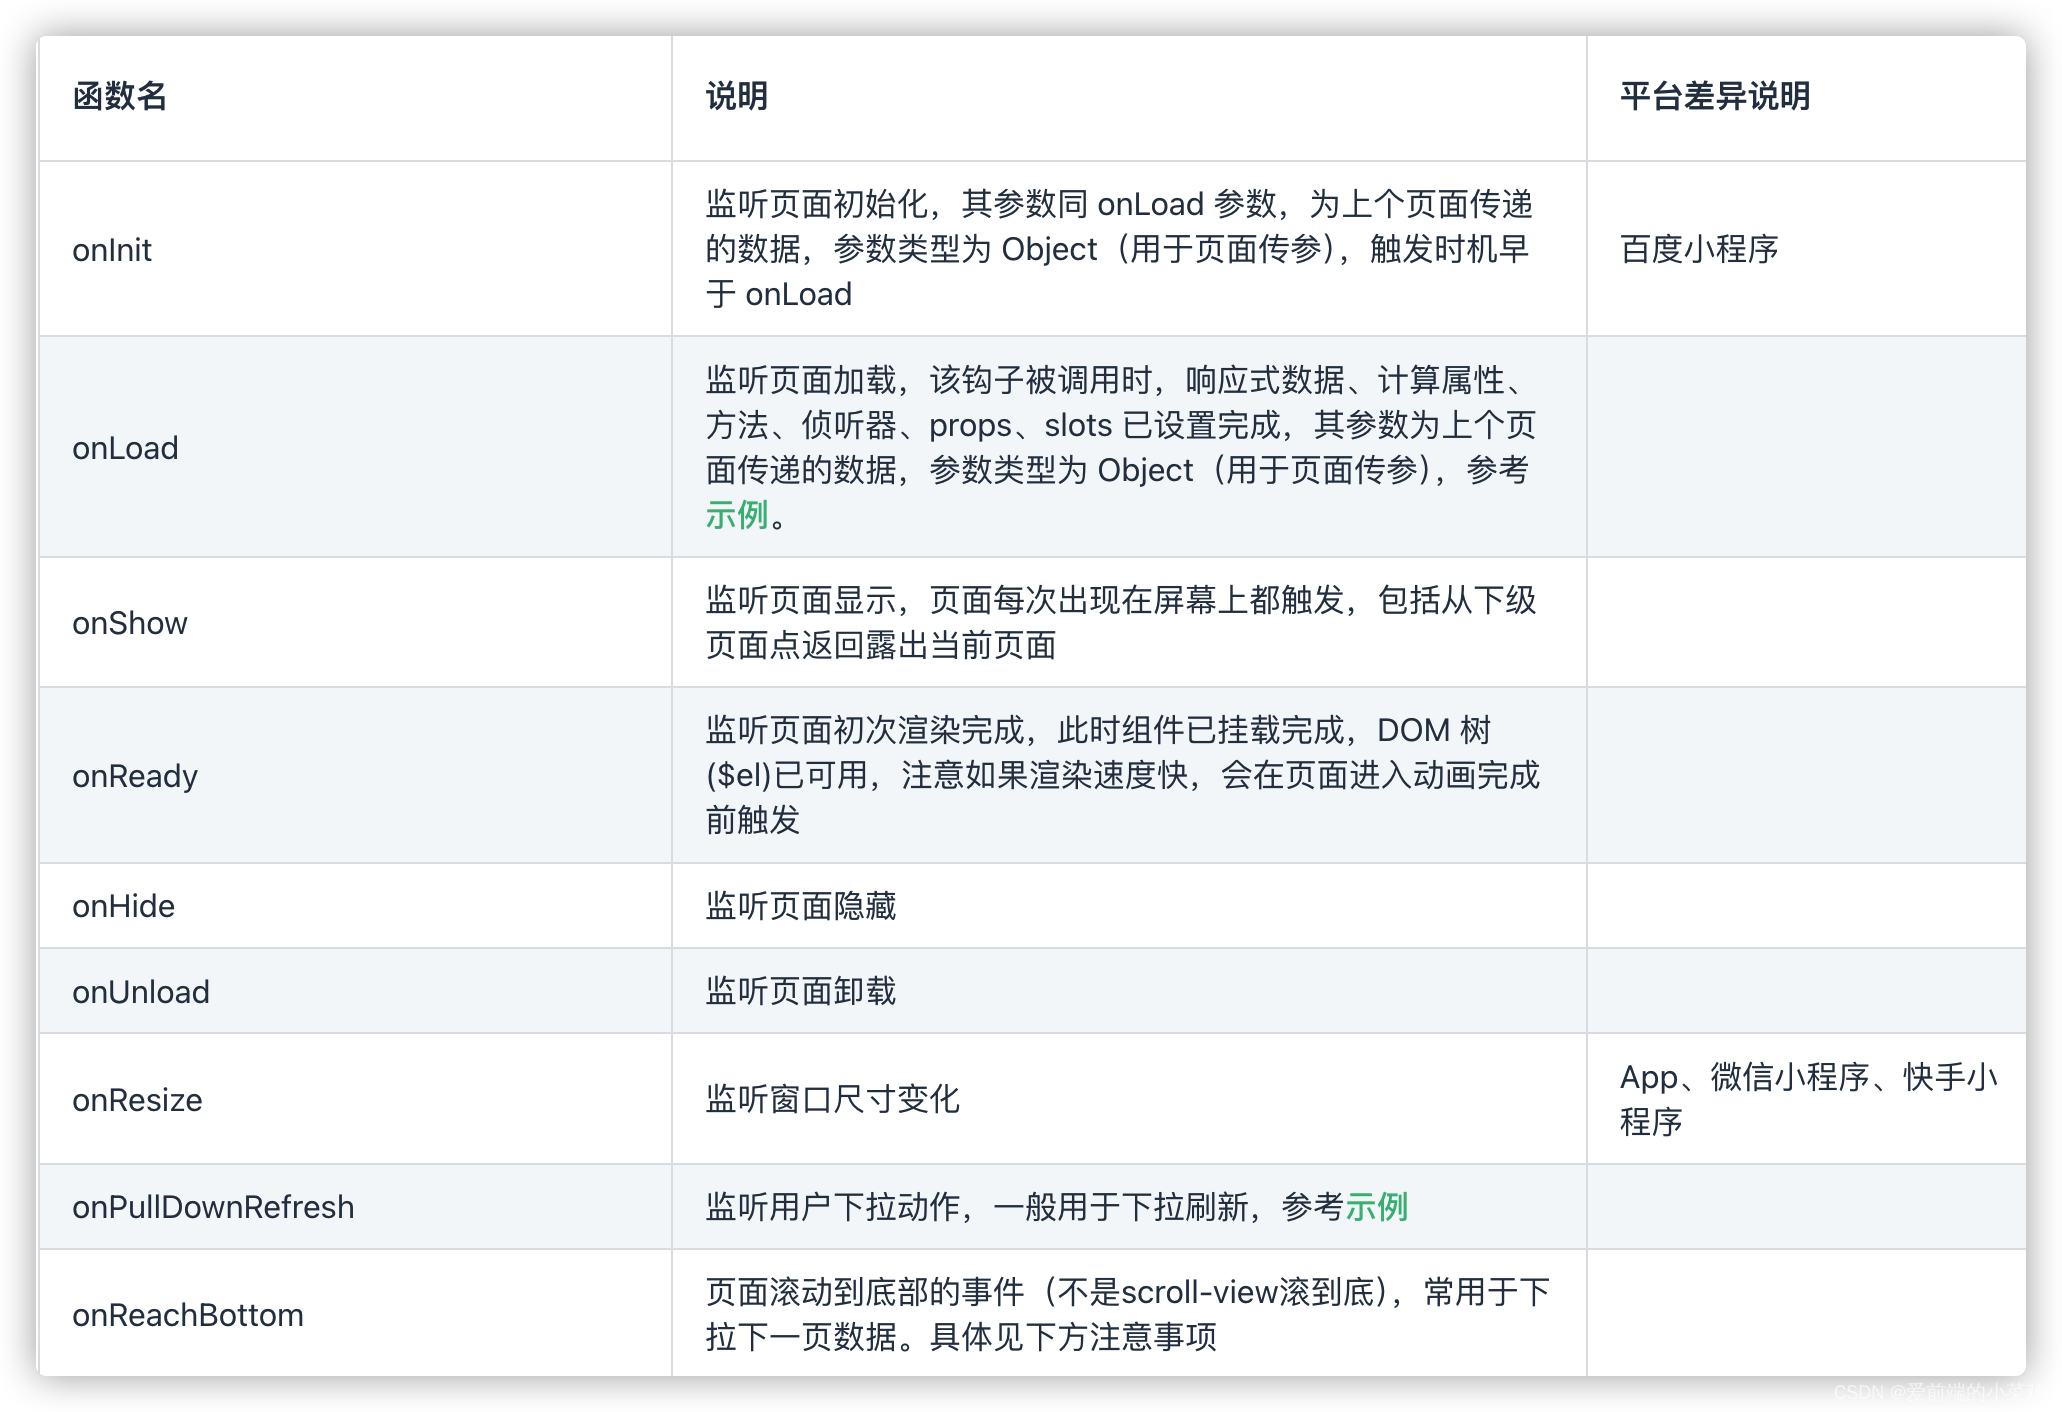Click the green 示例 link in onLoad row
This screenshot has width=2062, height=1412.
[736, 515]
